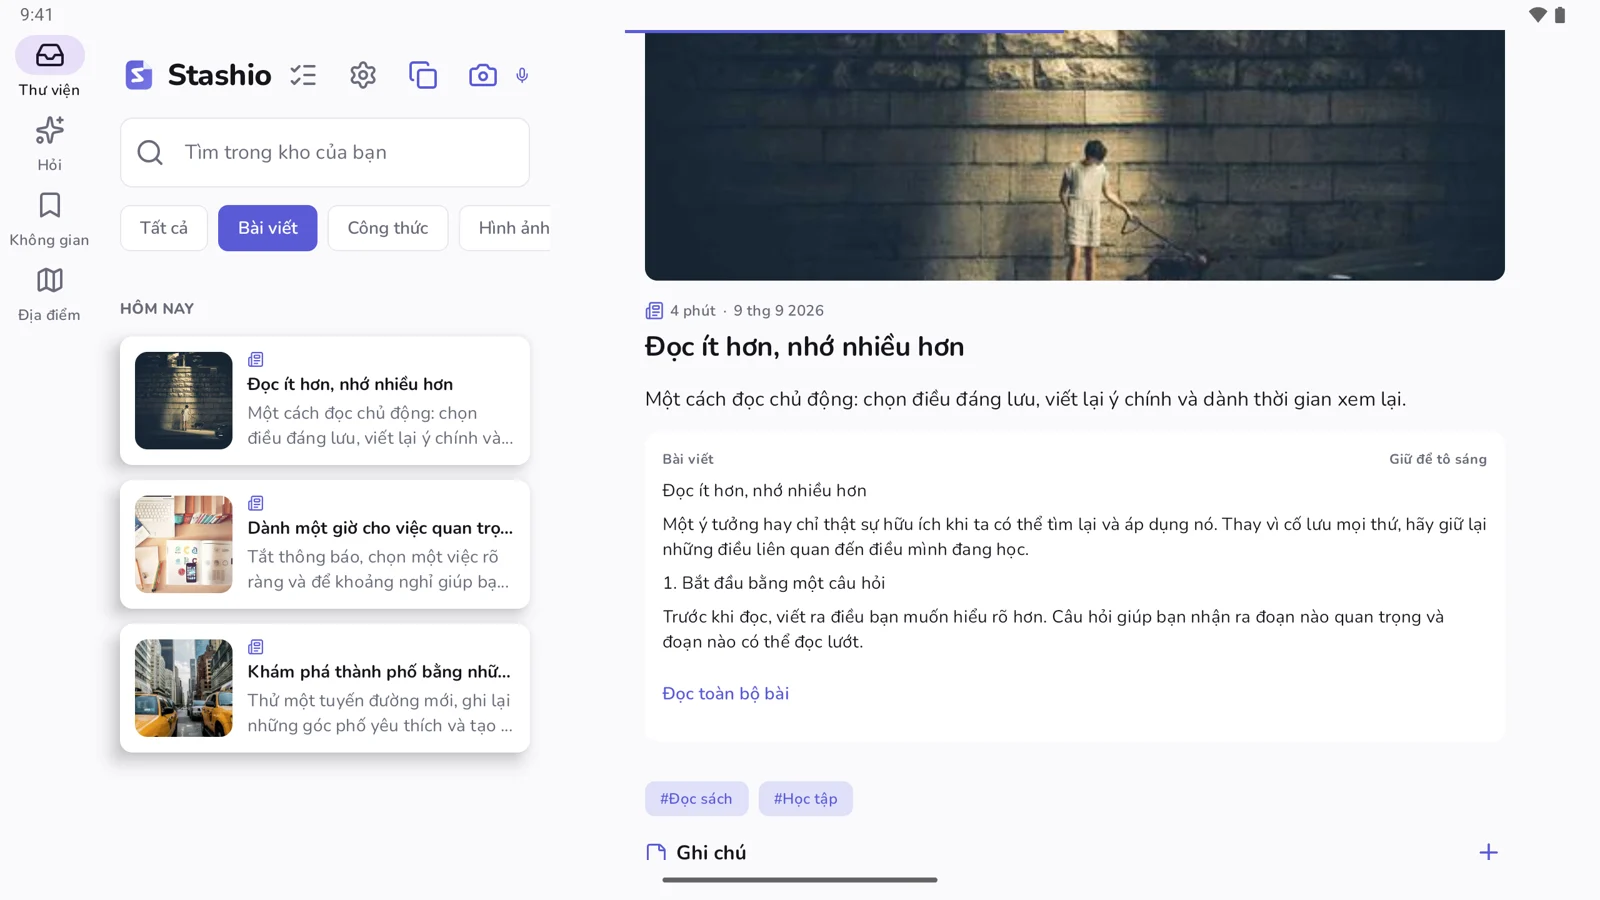This screenshot has height=900, width=1600.
Task: Select the Bài viết filter chip
Action: [268, 228]
